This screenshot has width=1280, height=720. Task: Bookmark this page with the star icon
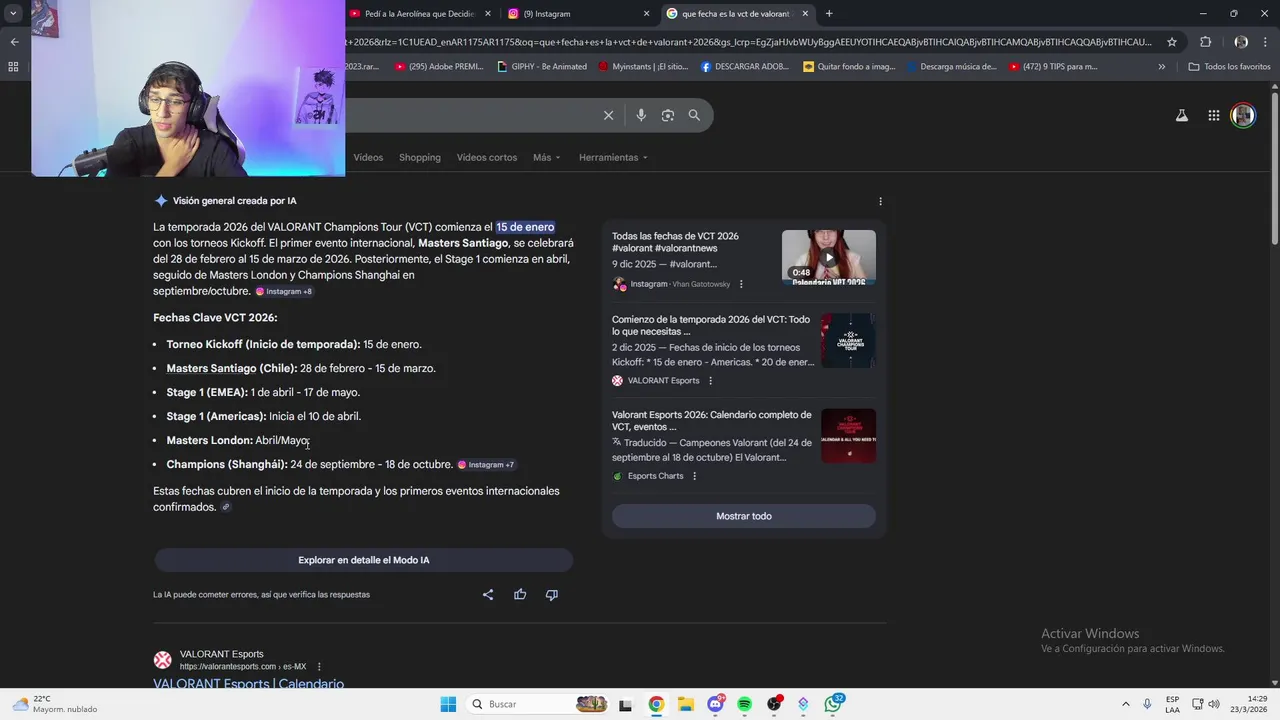[1172, 42]
